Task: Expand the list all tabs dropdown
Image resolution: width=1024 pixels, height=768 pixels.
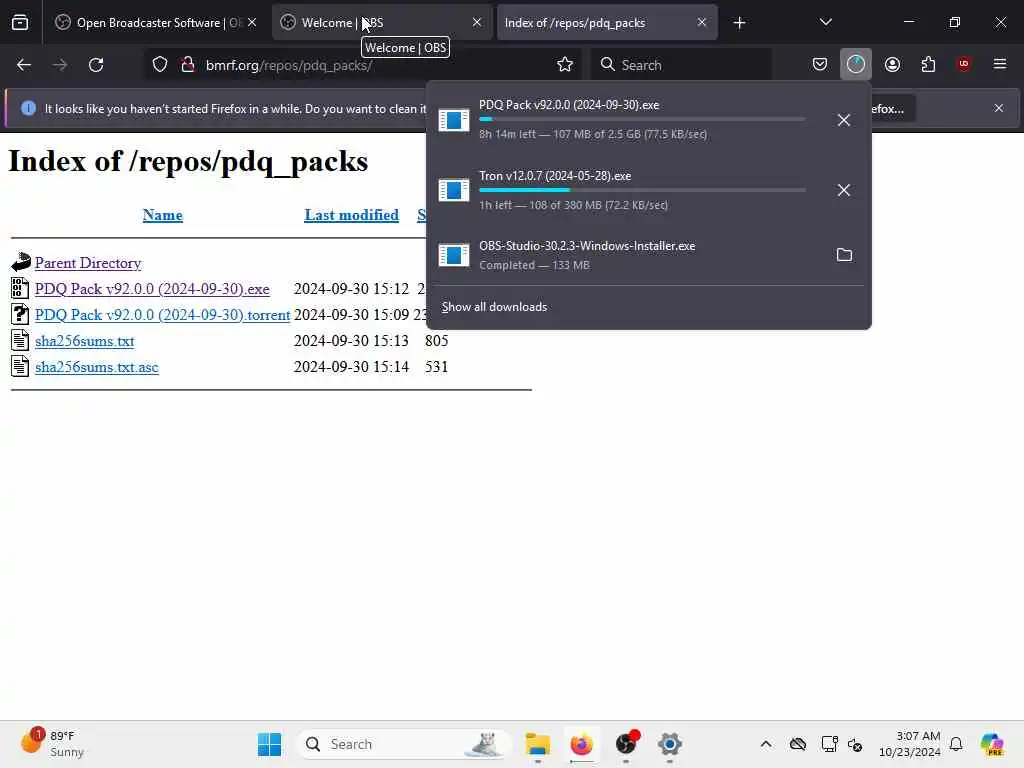Action: coord(825,22)
